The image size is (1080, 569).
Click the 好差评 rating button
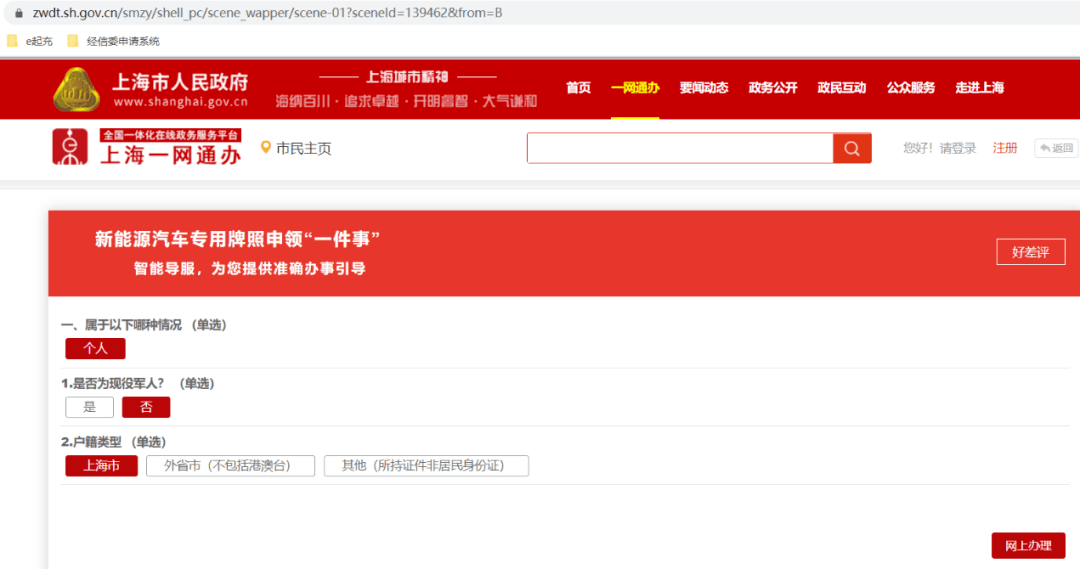point(1030,252)
